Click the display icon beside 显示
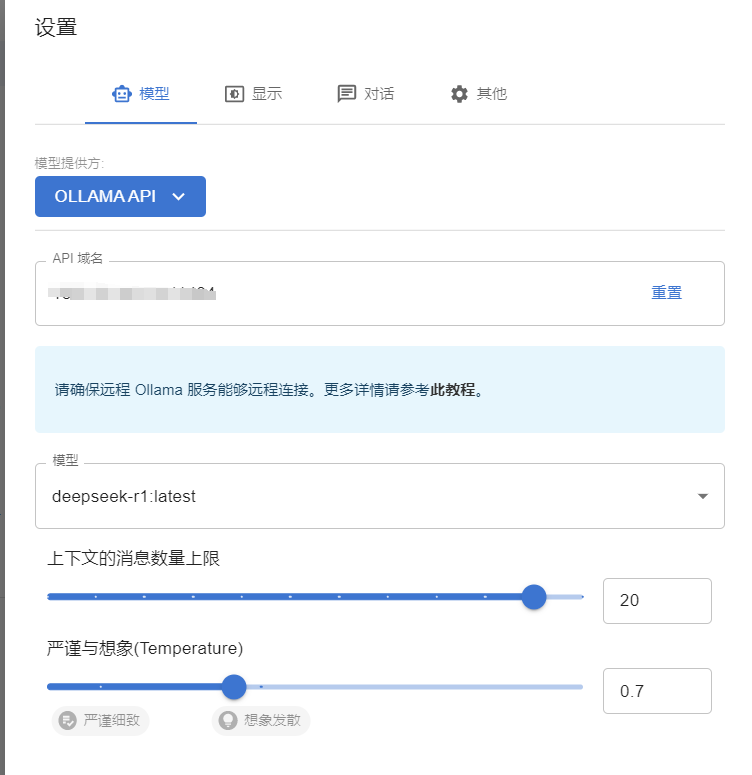 234,93
